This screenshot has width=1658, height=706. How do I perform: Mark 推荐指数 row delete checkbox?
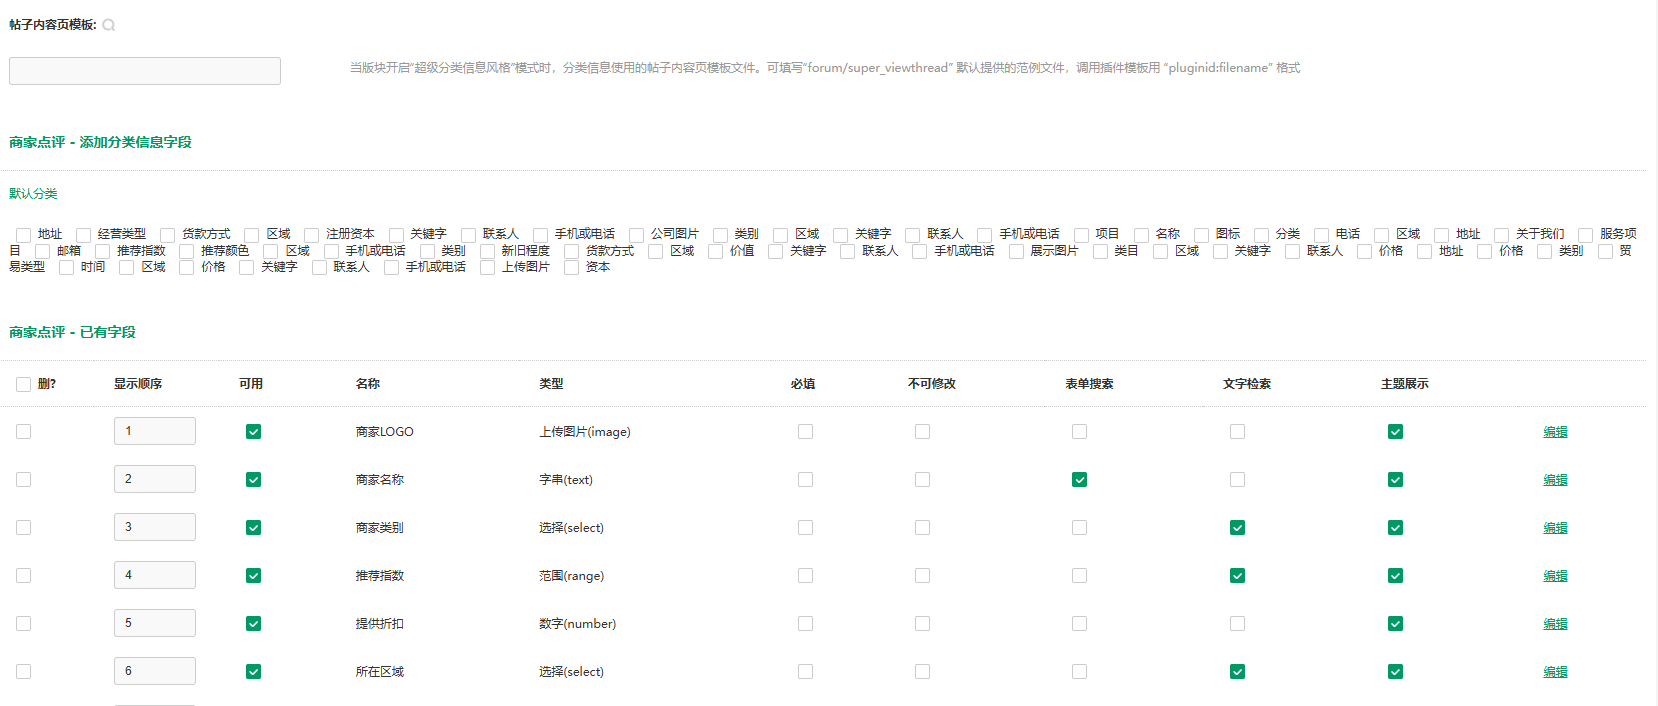pos(24,576)
